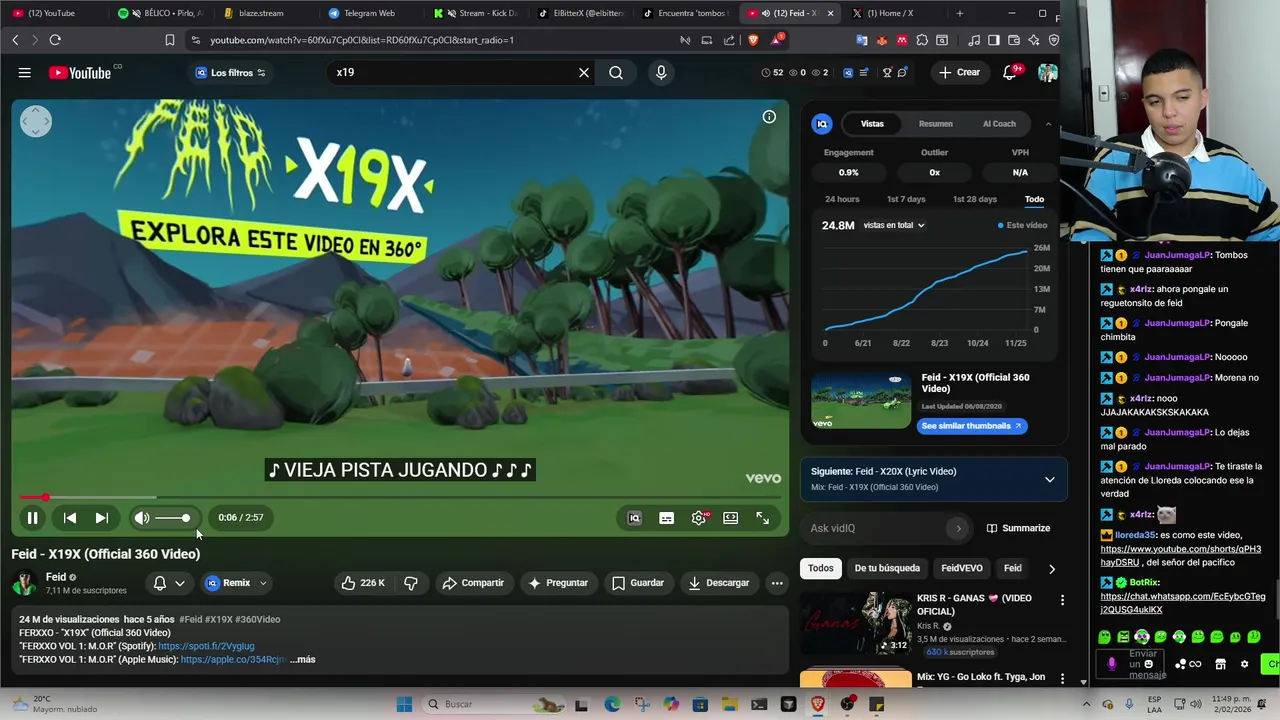Image resolution: width=1280 pixels, height=720 pixels.
Task: Click the Summarize button
Action: point(1018,528)
